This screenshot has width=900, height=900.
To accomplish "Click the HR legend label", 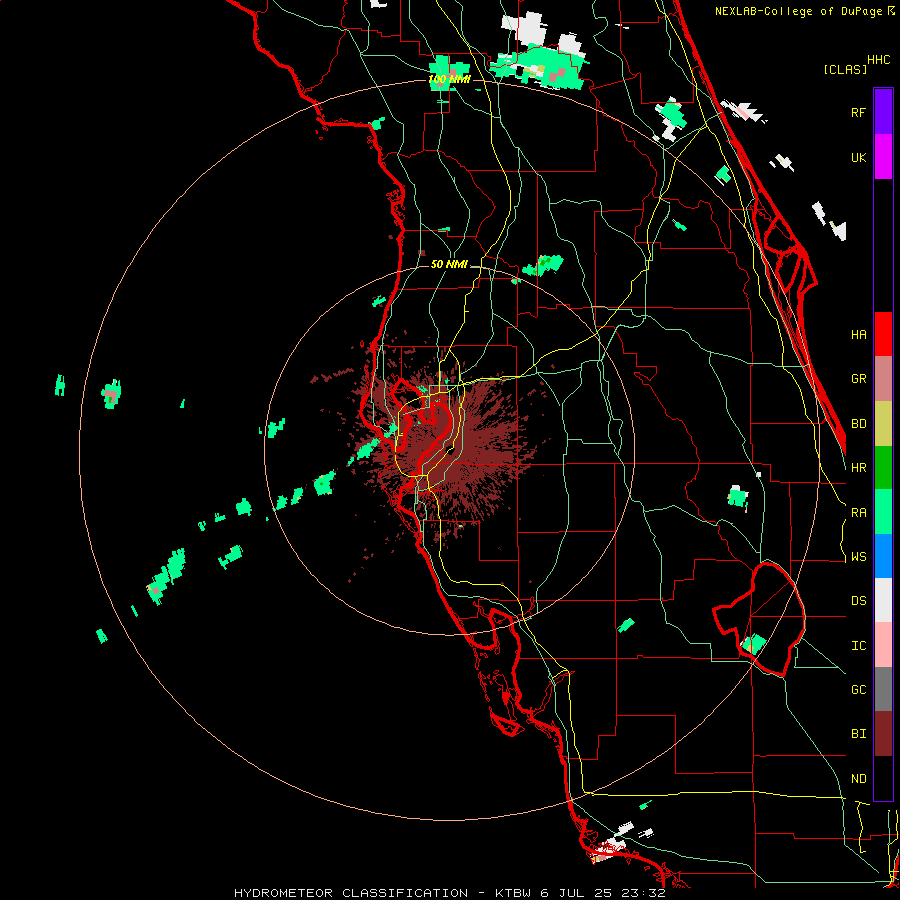I will [x=858, y=468].
